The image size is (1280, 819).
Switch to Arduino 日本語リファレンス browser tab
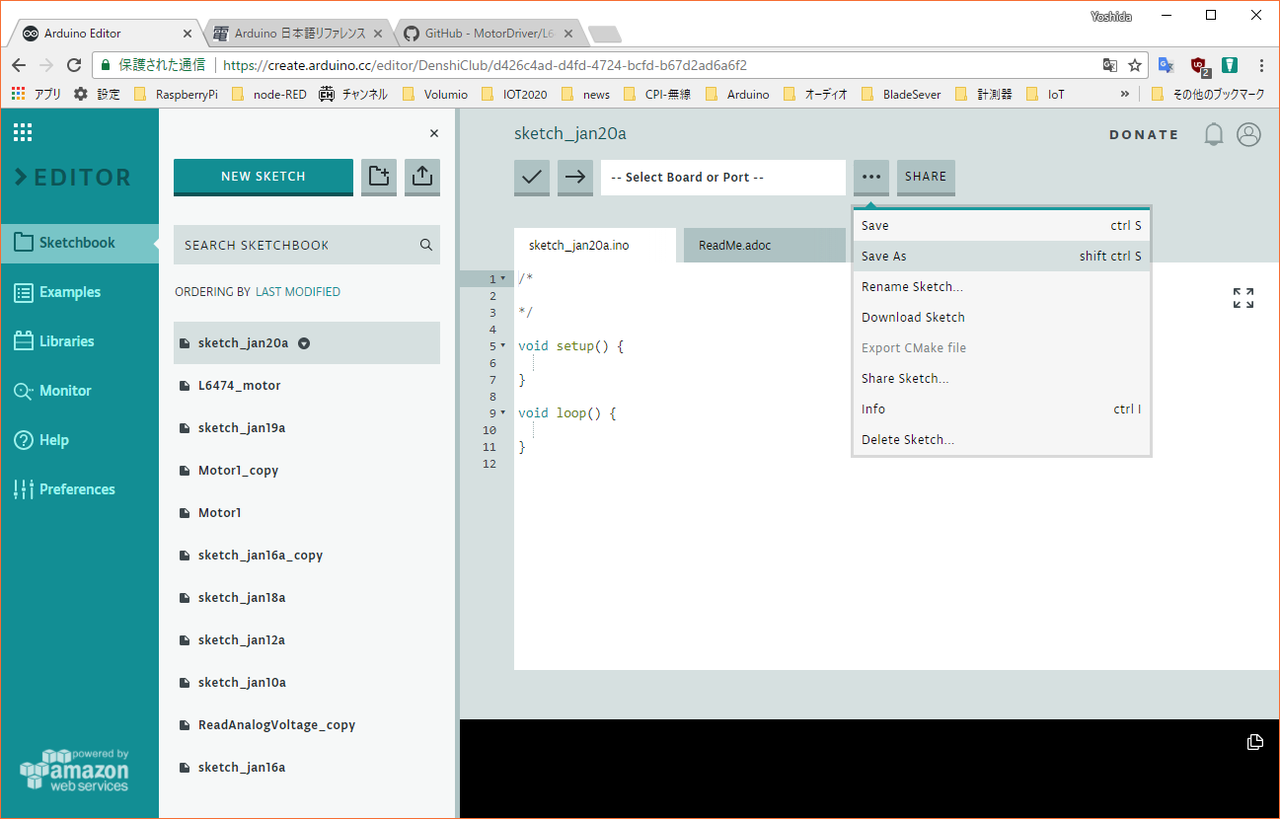click(x=299, y=33)
